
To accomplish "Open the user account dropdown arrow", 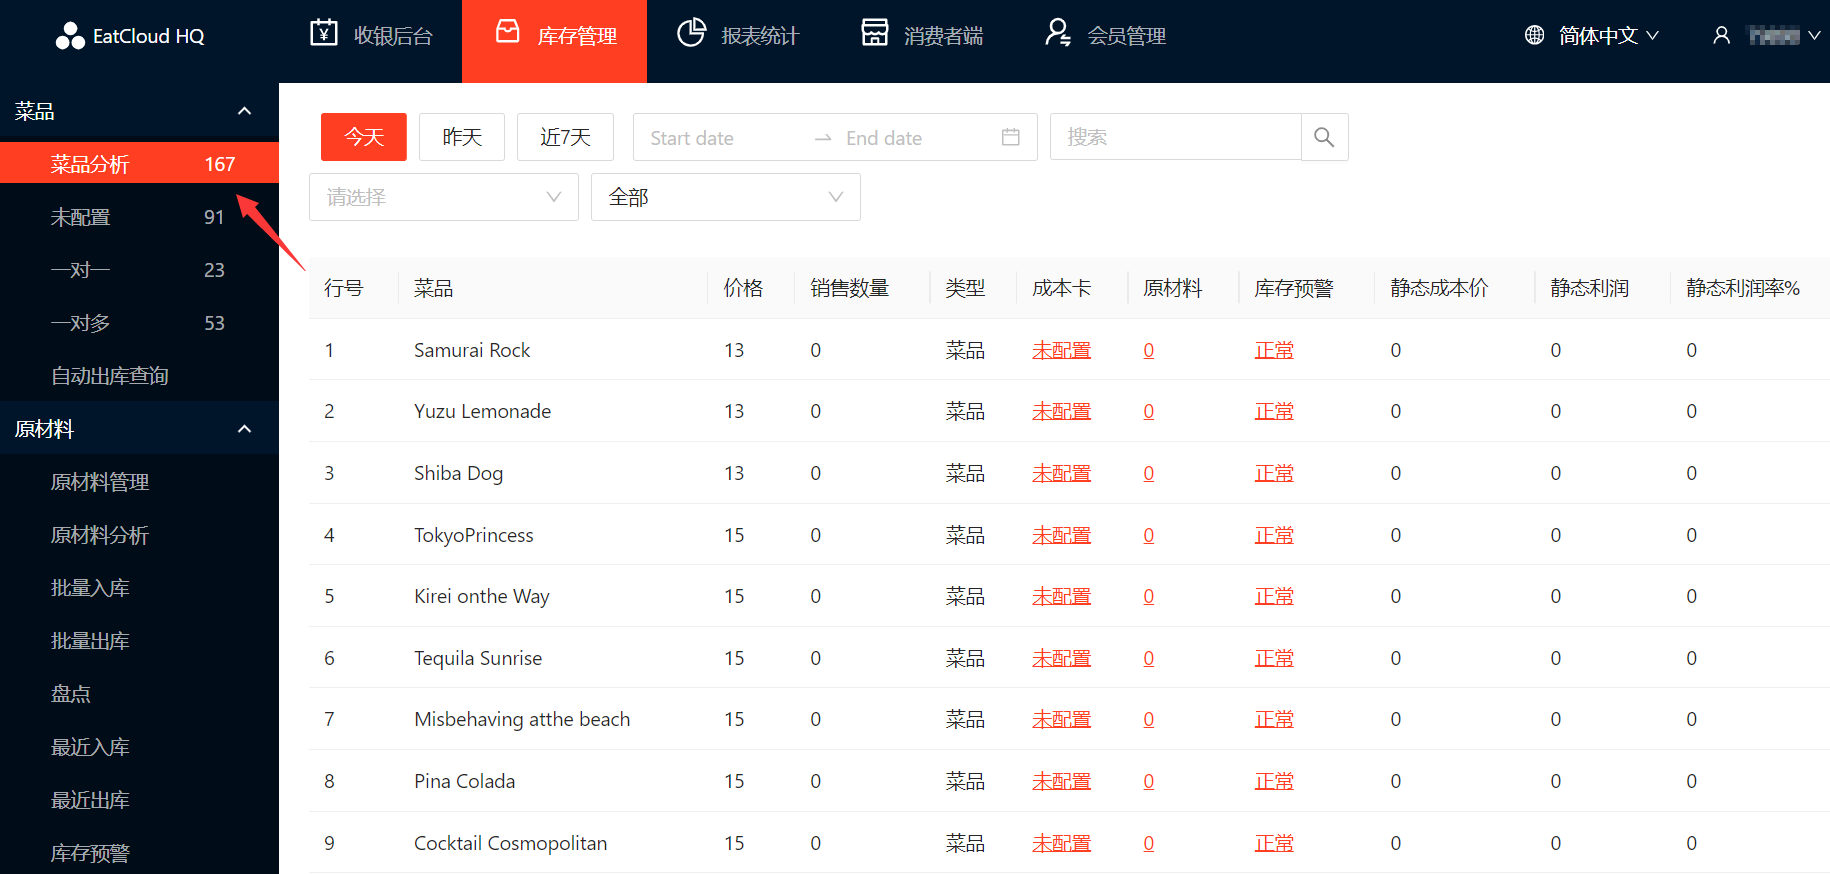I will pos(1813,36).
